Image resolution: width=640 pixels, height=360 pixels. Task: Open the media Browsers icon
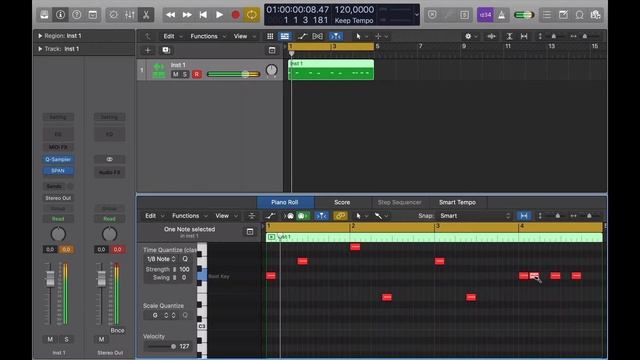pos(596,15)
